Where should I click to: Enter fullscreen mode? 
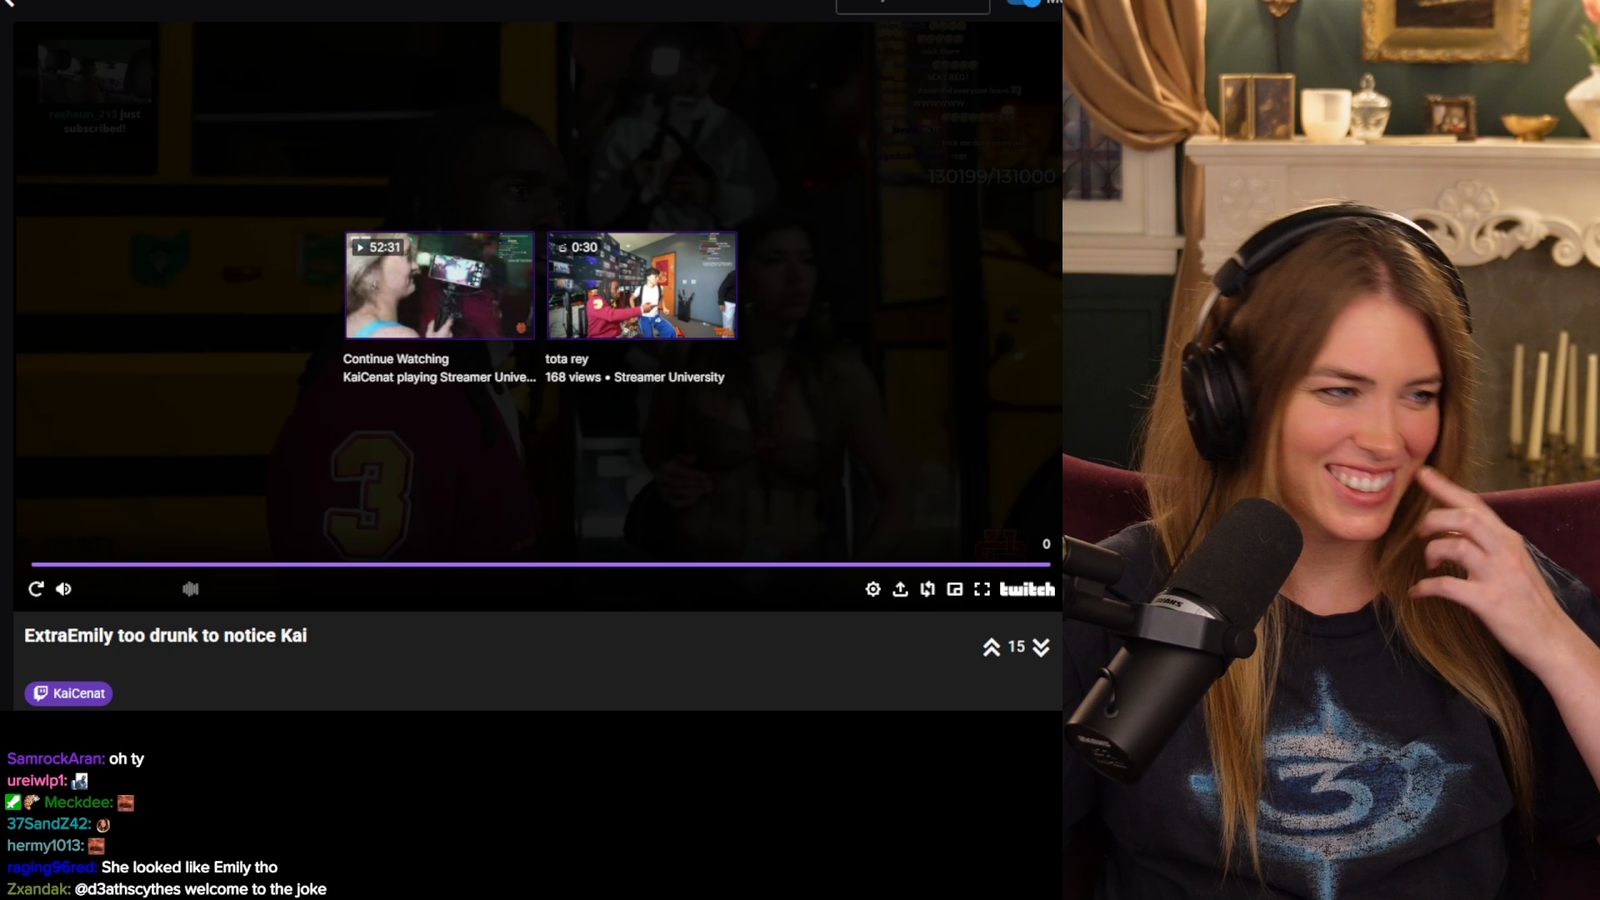pyautogui.click(x=982, y=589)
